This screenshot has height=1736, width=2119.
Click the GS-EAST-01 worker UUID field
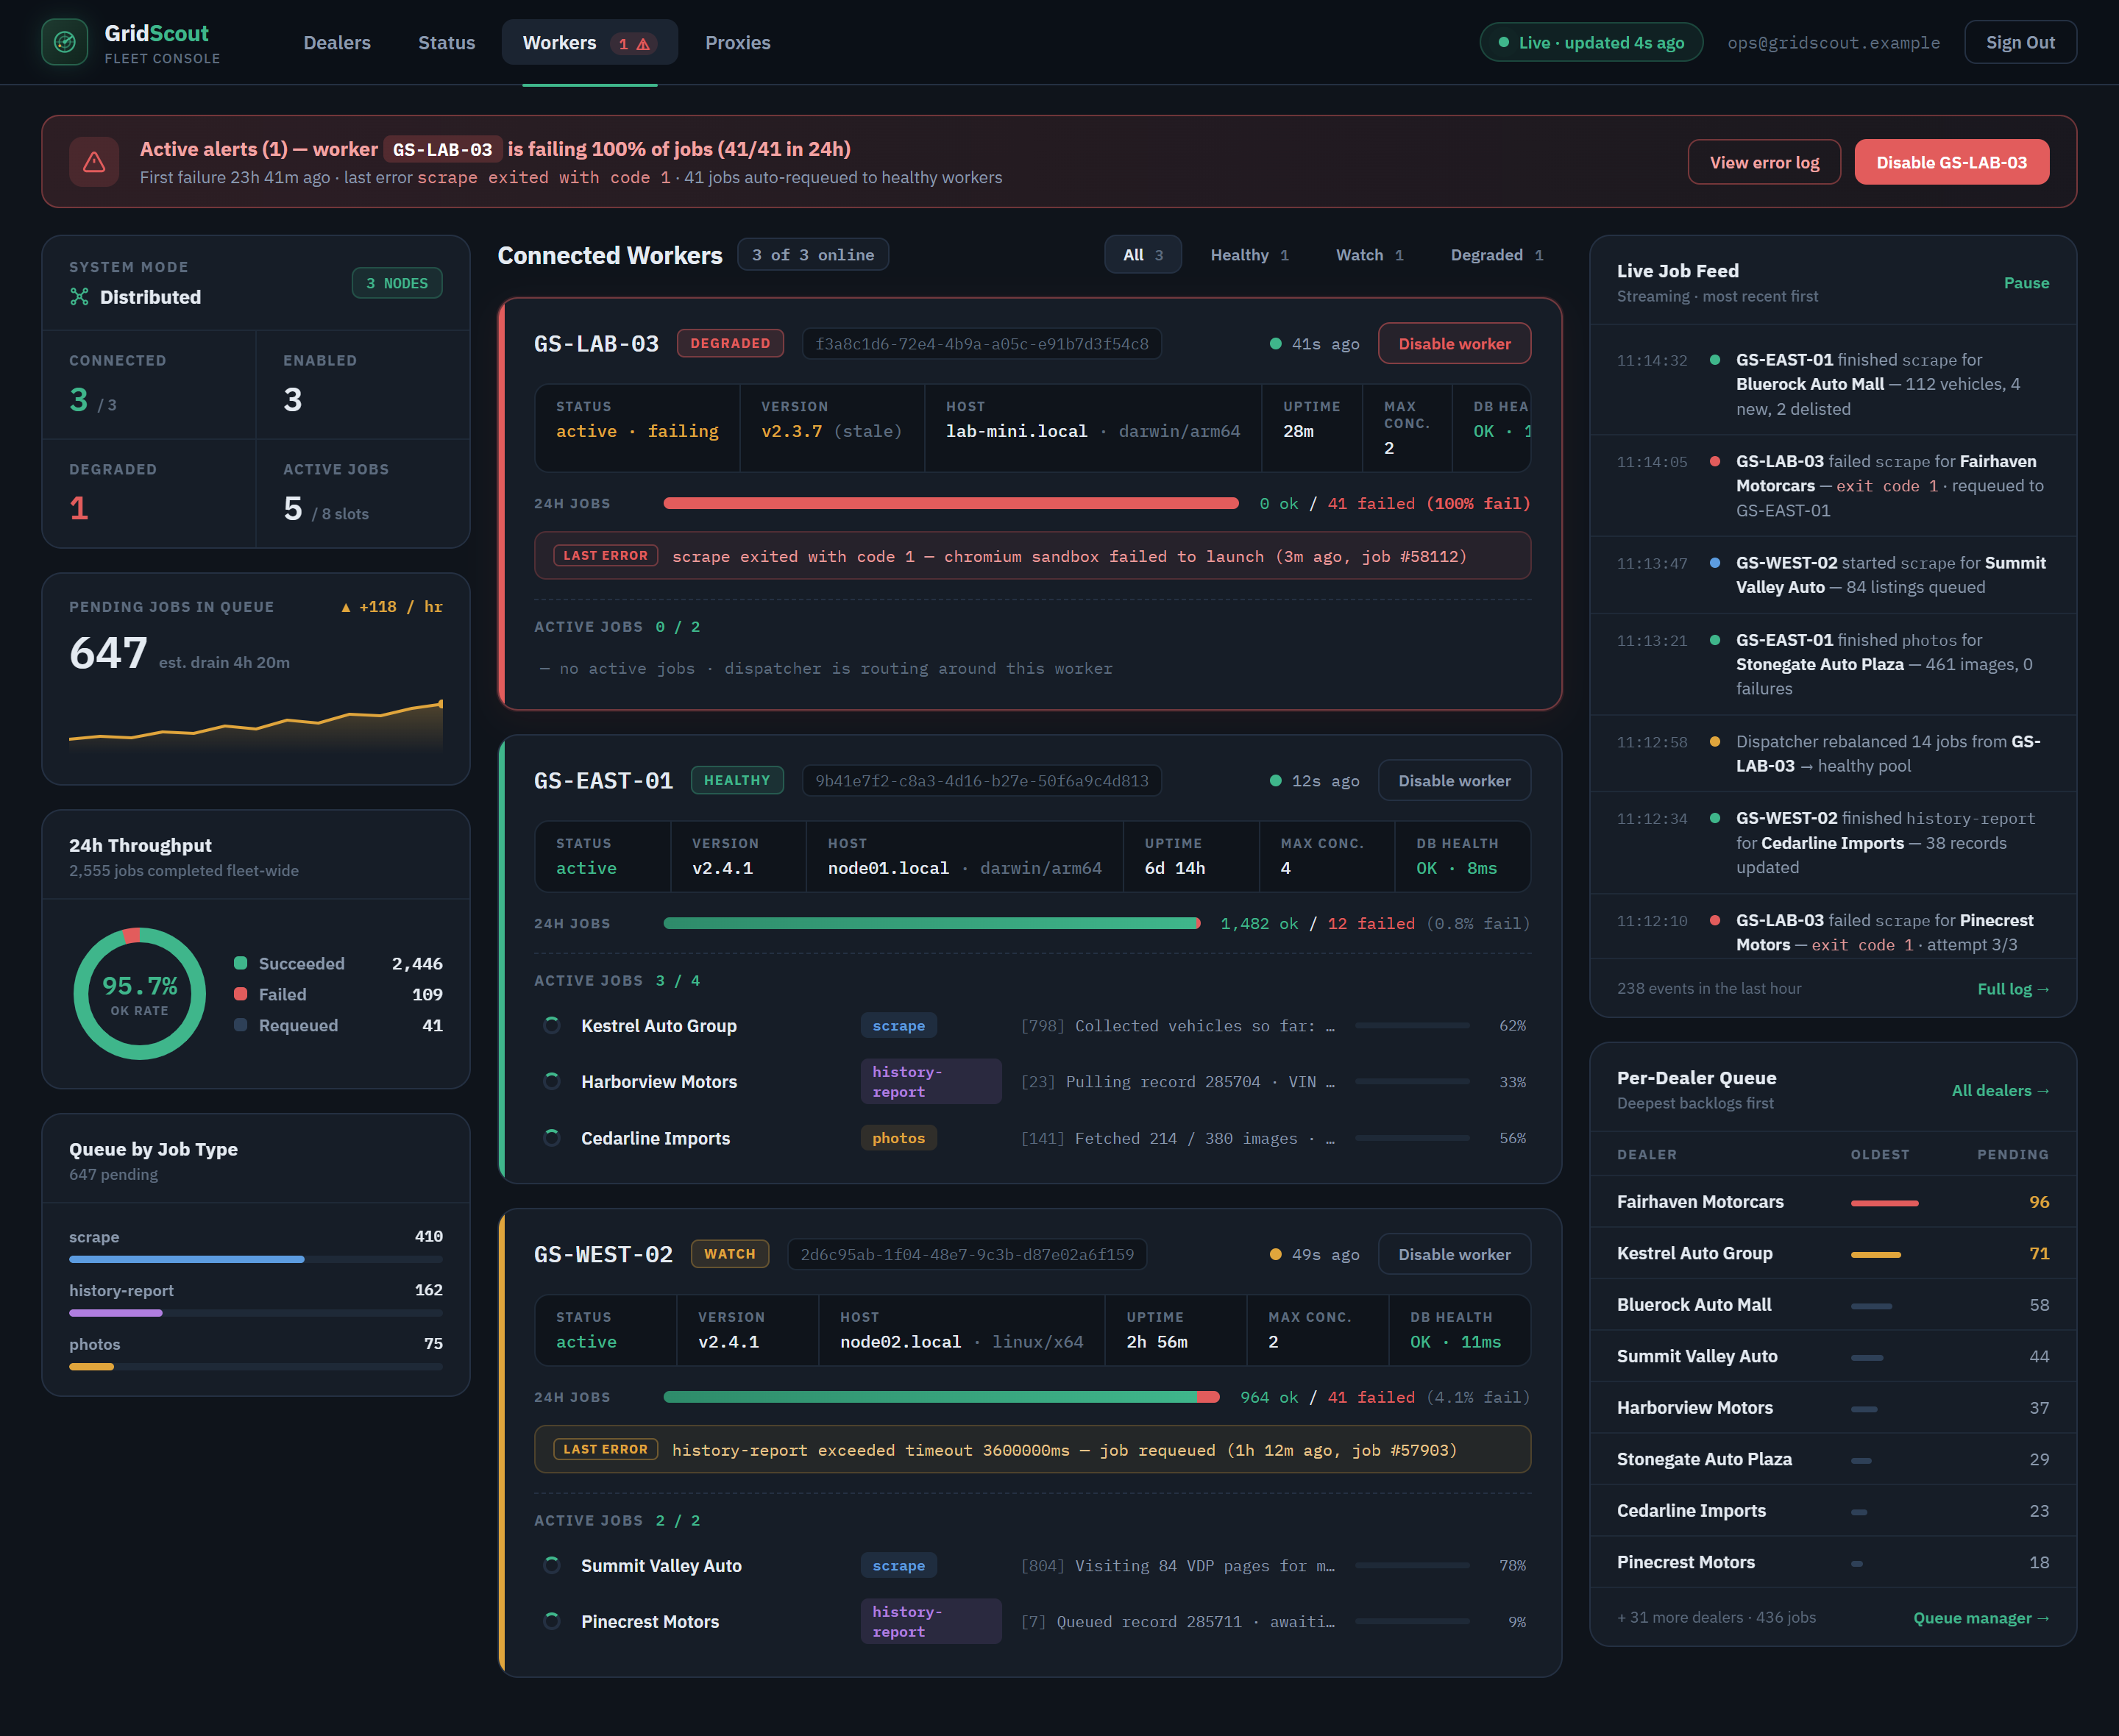point(981,780)
